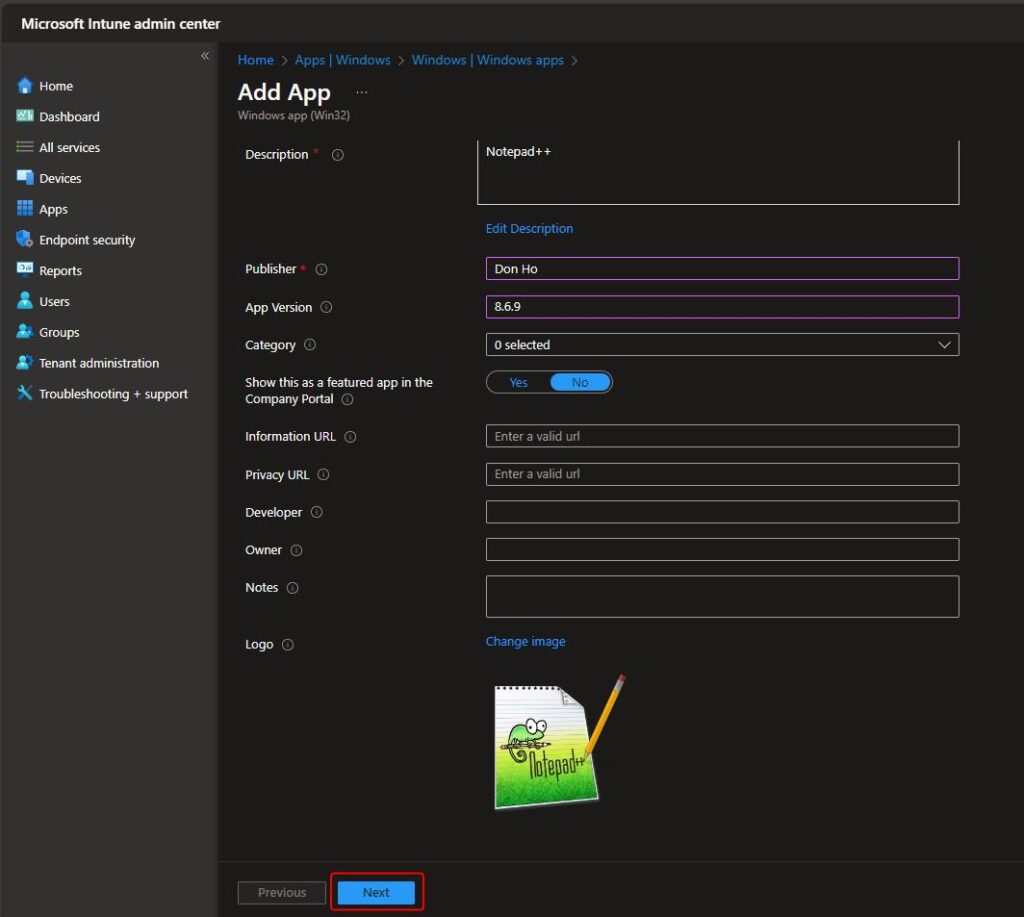1024x917 pixels.
Task: Click the Notepad++ logo thumbnail
Action: pos(560,743)
